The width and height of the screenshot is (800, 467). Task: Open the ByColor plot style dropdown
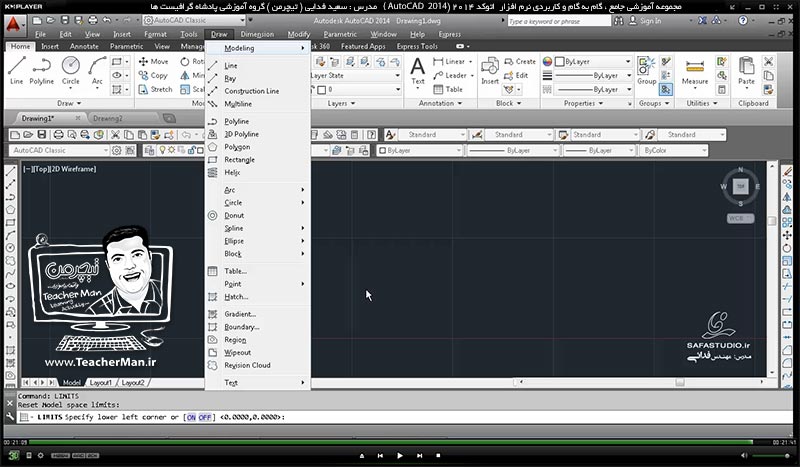coord(673,151)
